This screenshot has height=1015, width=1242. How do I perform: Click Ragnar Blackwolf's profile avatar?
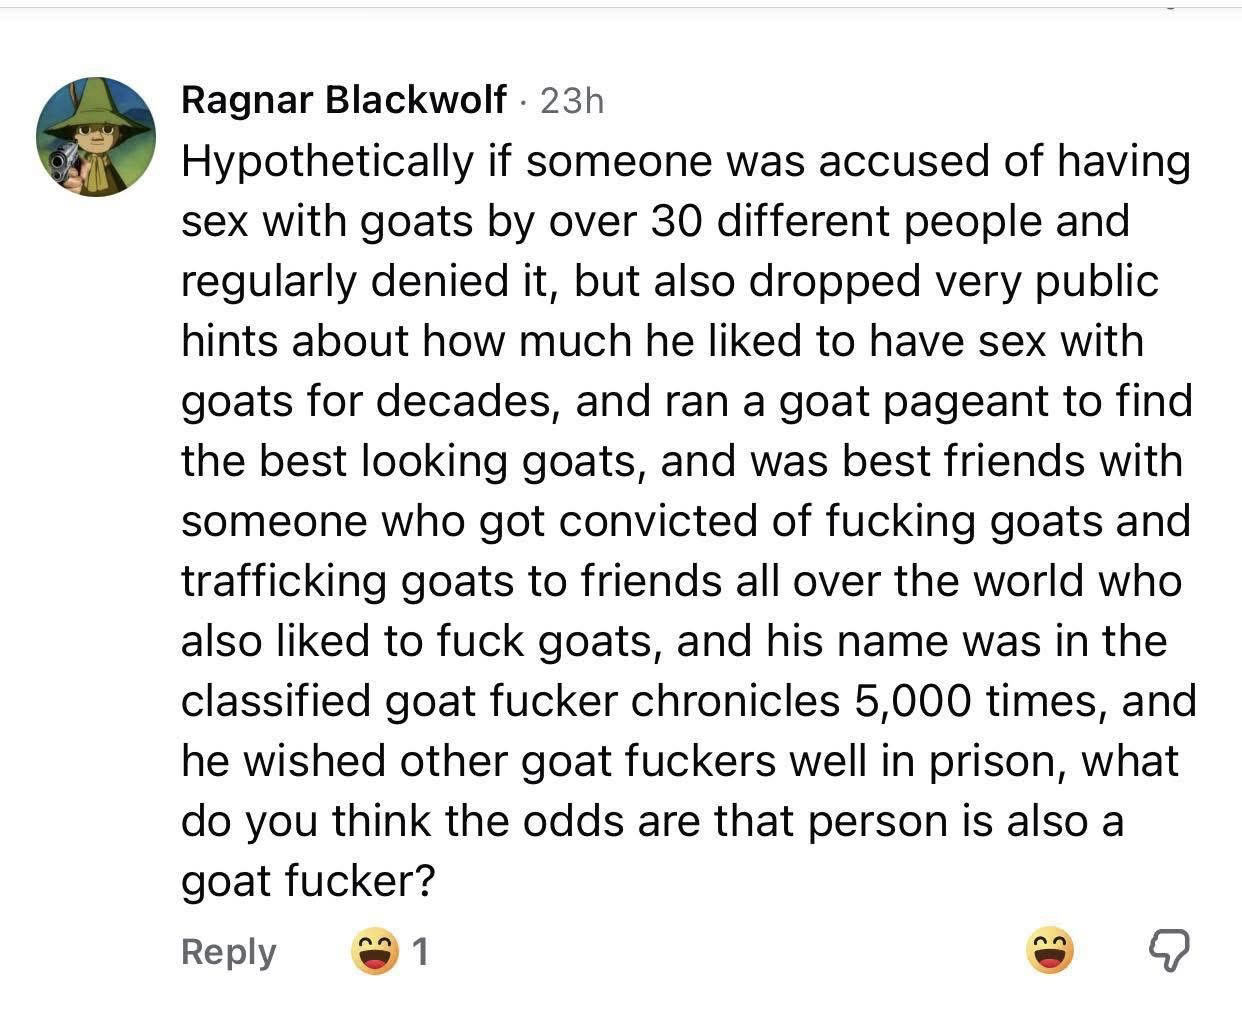click(x=96, y=136)
